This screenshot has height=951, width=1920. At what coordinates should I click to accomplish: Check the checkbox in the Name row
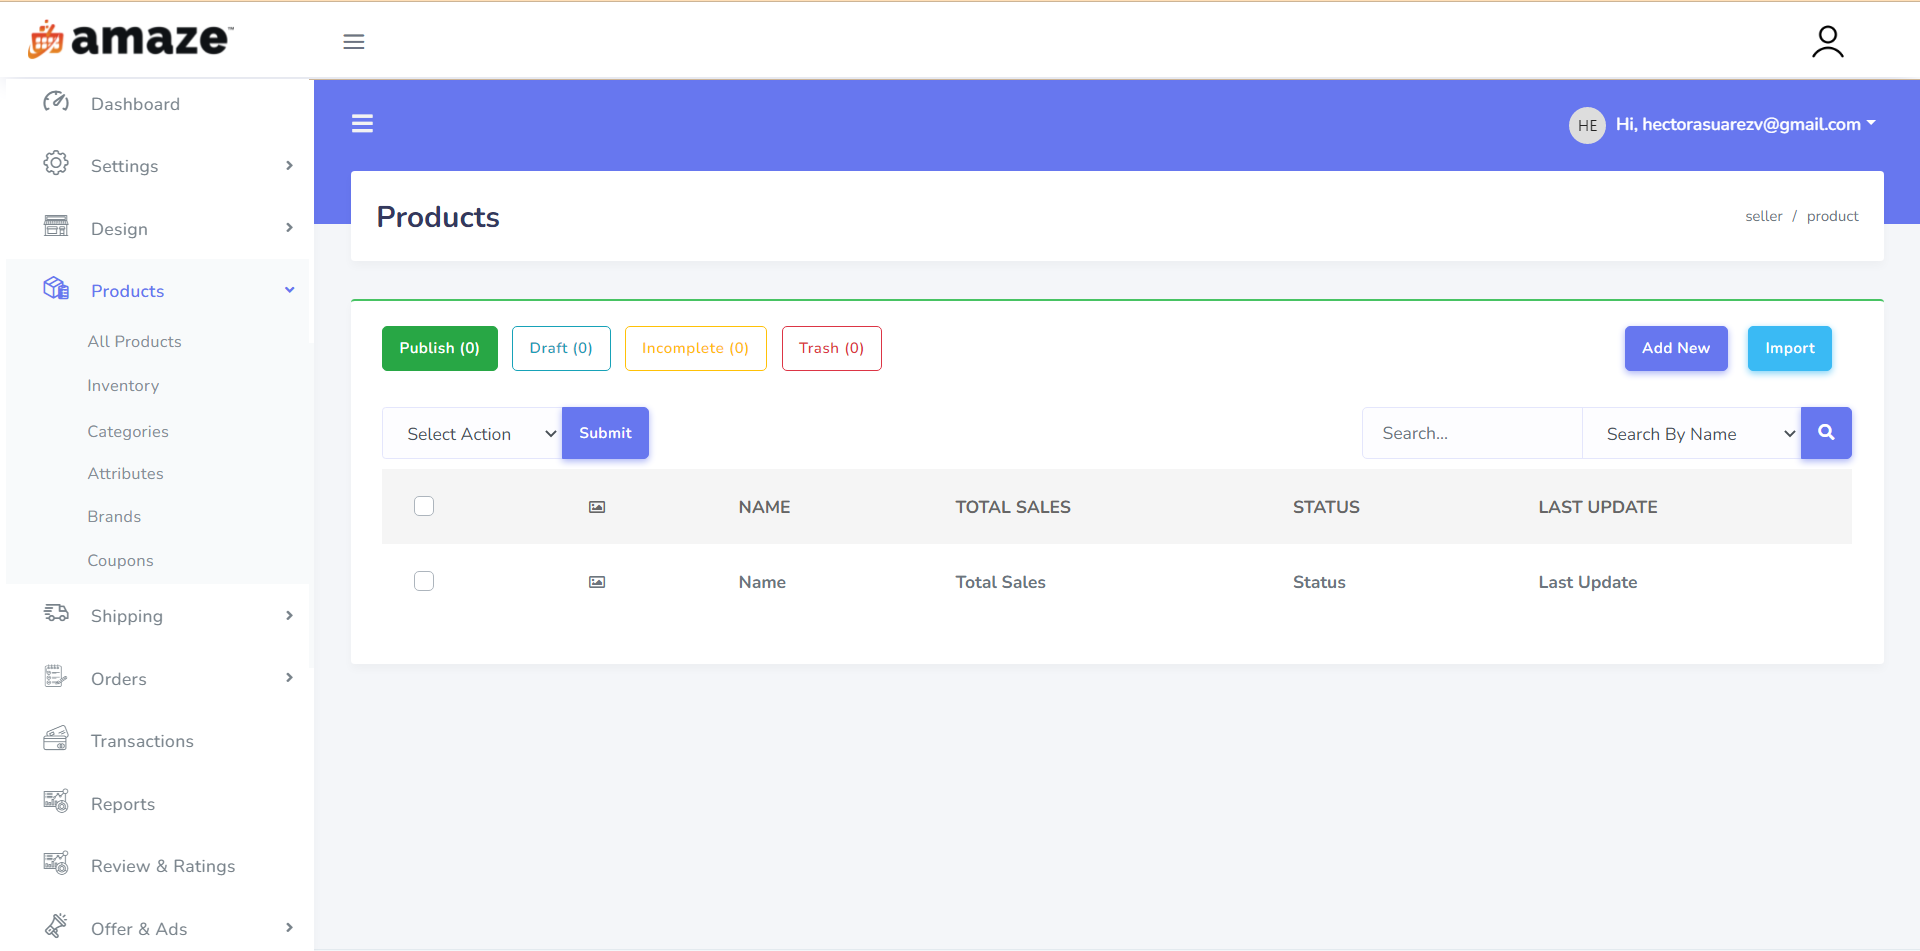click(424, 581)
